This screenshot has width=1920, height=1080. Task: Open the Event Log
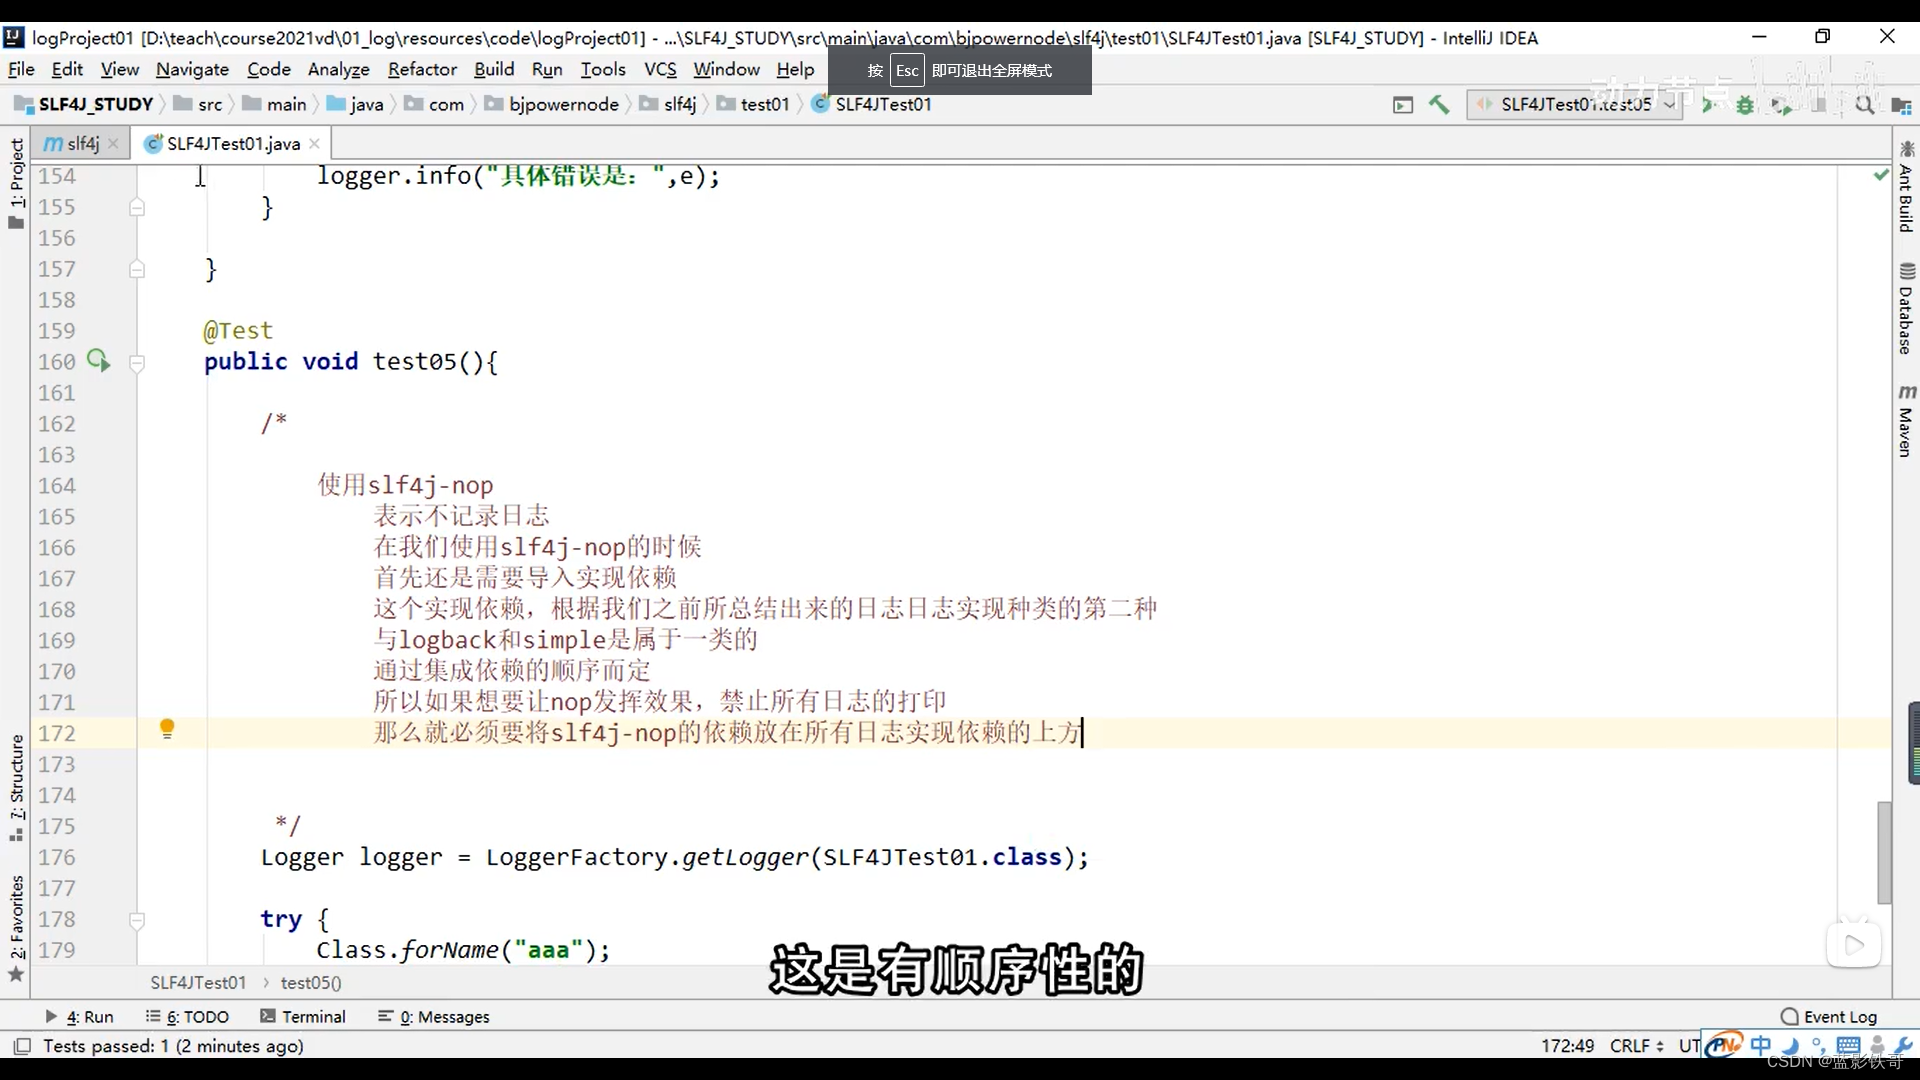1829,1016
